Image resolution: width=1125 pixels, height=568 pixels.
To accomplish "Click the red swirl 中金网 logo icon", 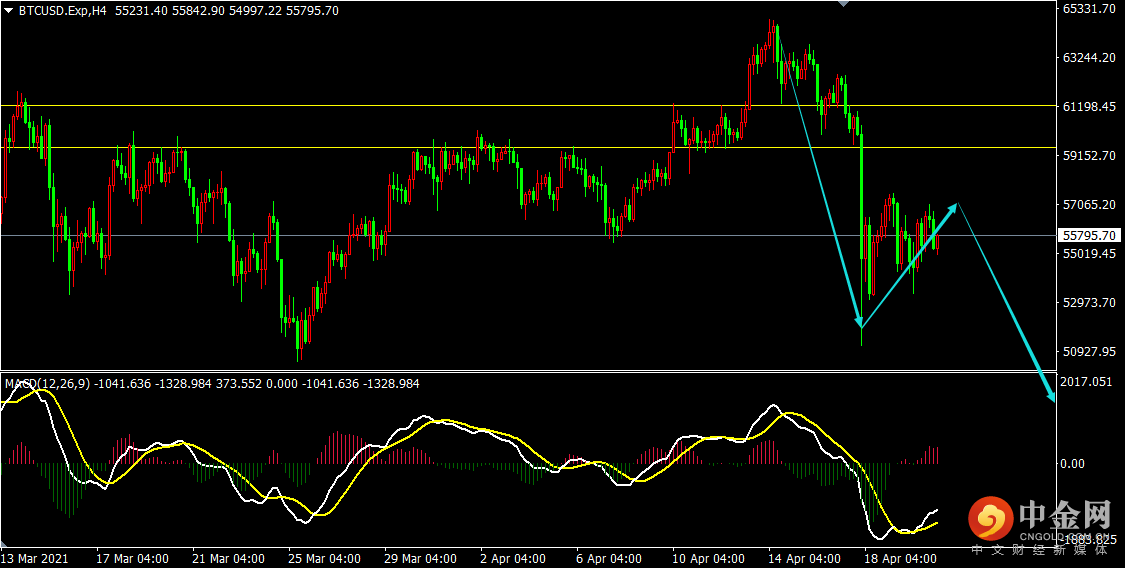I will [990, 519].
